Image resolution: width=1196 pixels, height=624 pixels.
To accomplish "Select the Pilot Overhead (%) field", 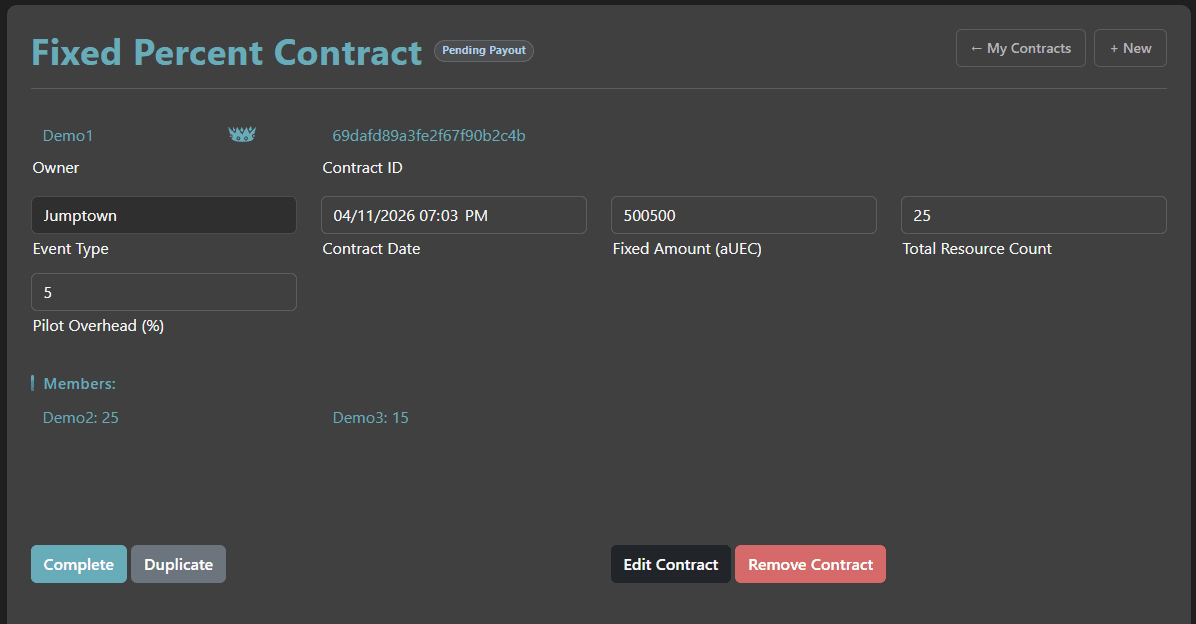I will (163, 292).
